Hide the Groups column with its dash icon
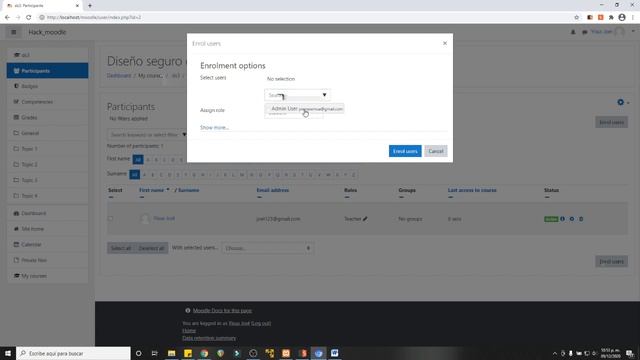The width and height of the screenshot is (640, 360). click(x=401, y=197)
